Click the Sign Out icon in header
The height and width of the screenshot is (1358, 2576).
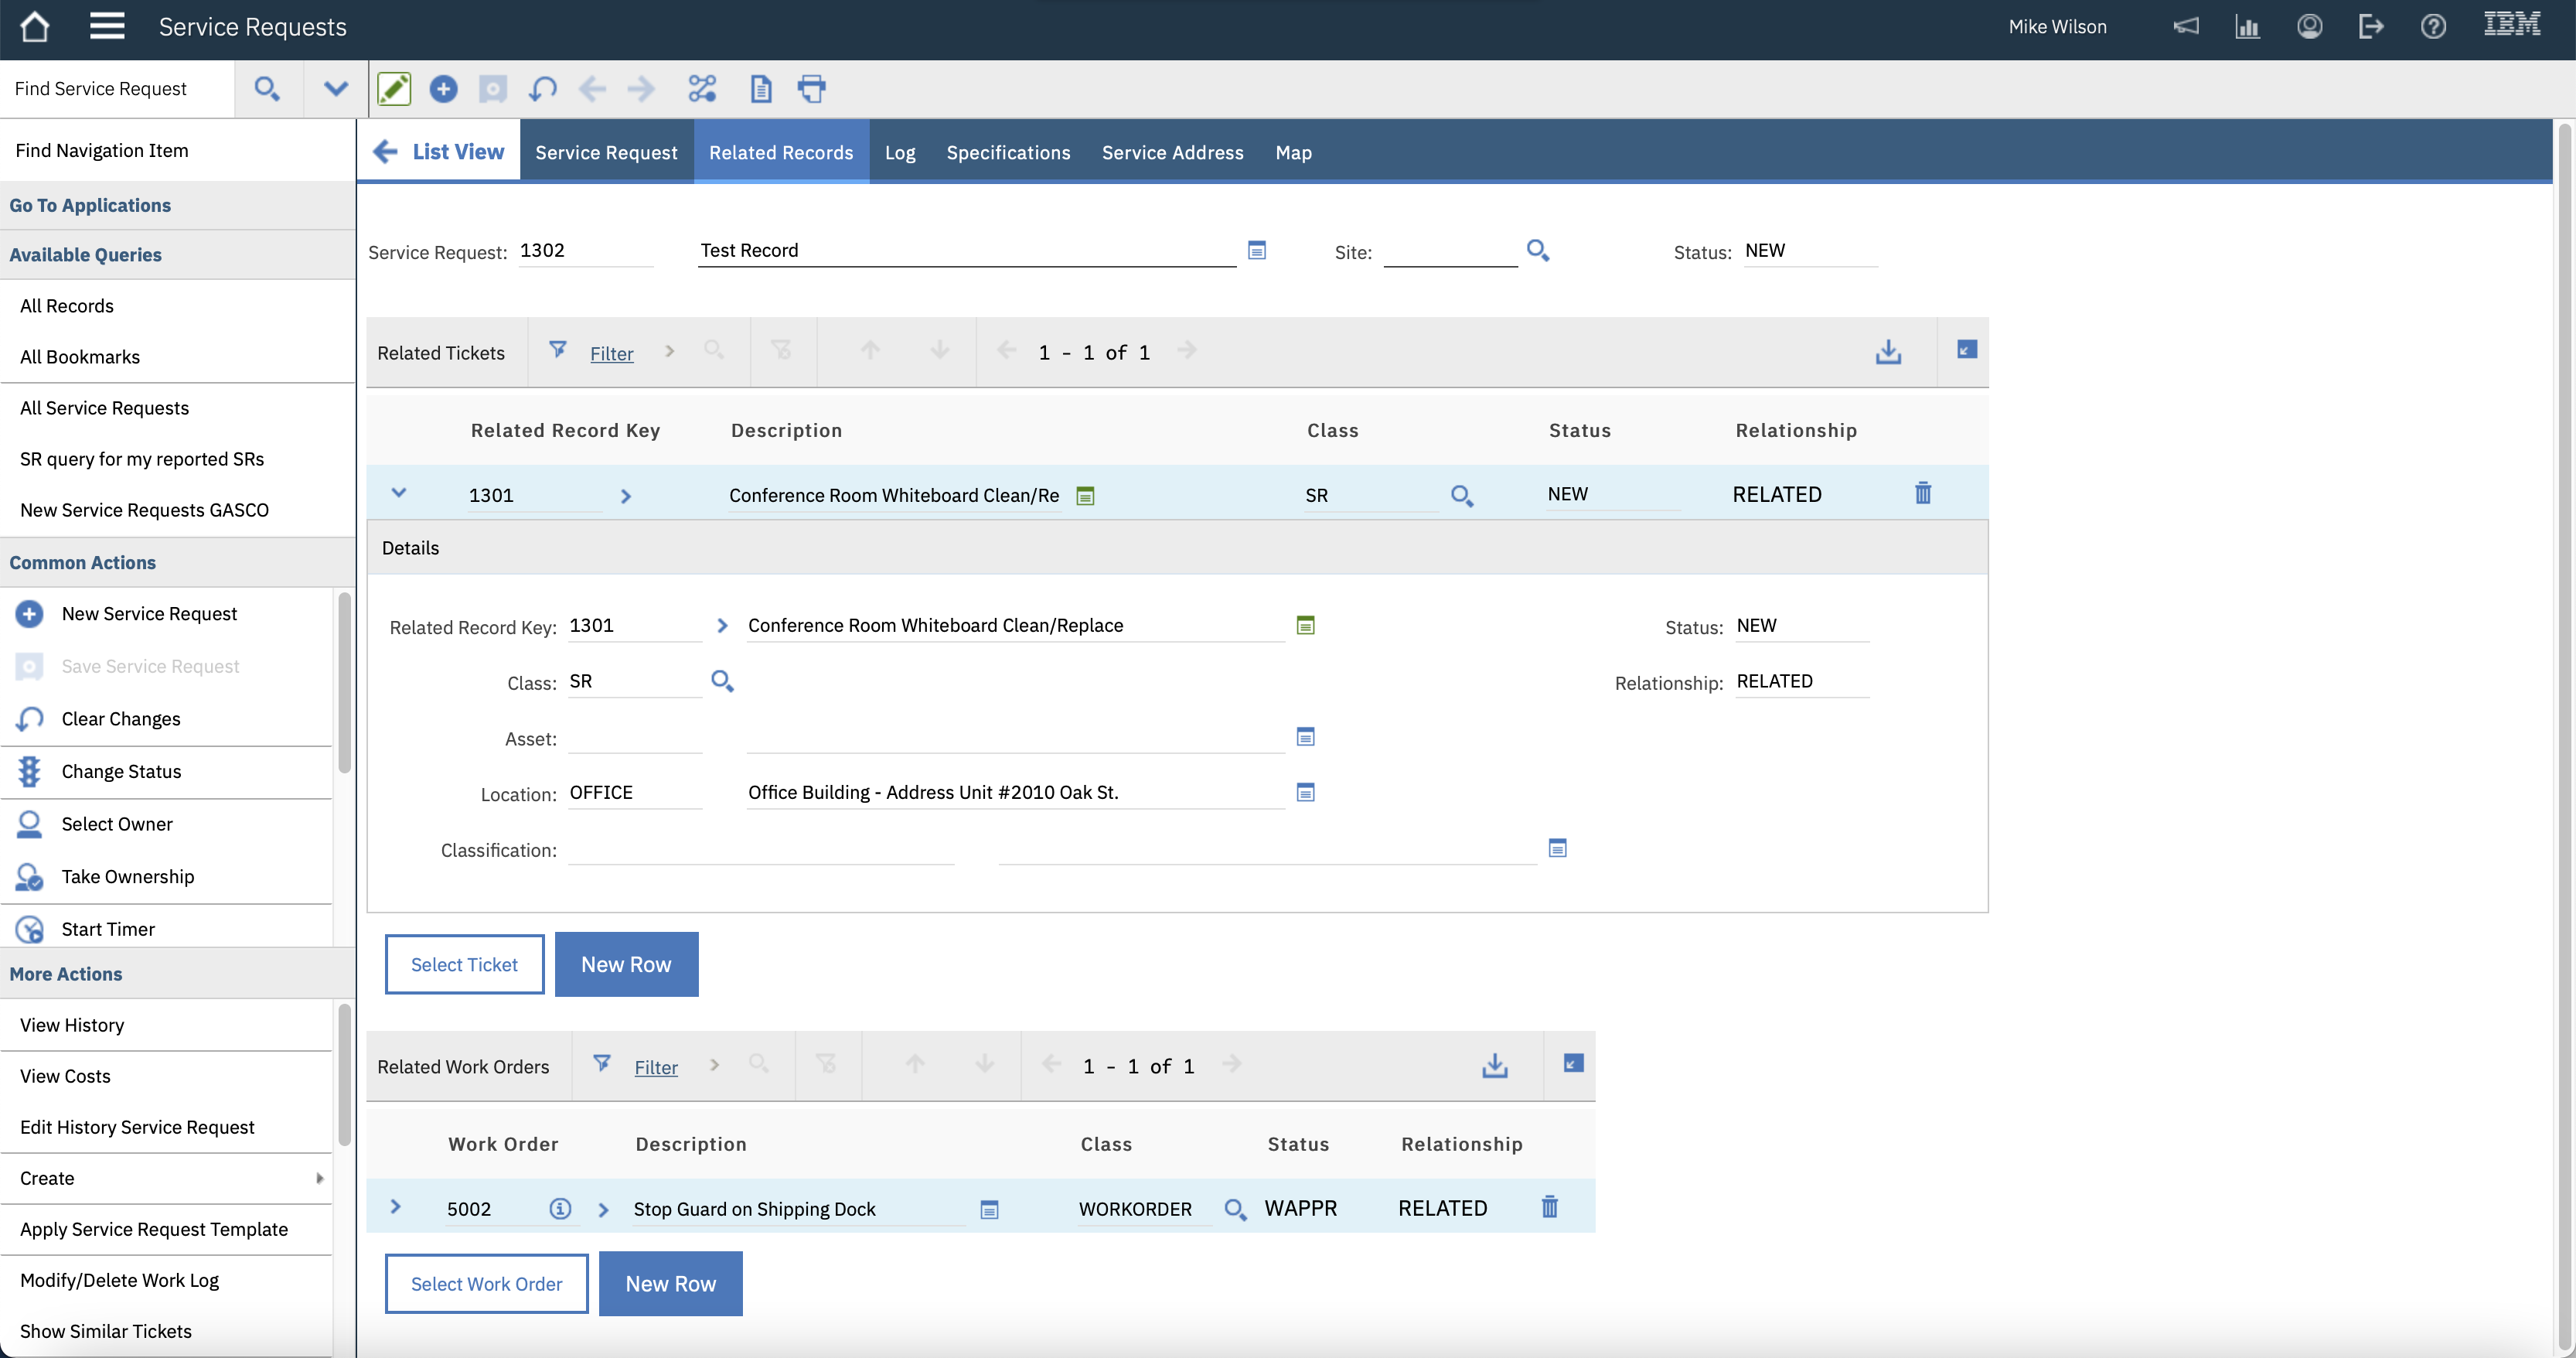click(2371, 27)
